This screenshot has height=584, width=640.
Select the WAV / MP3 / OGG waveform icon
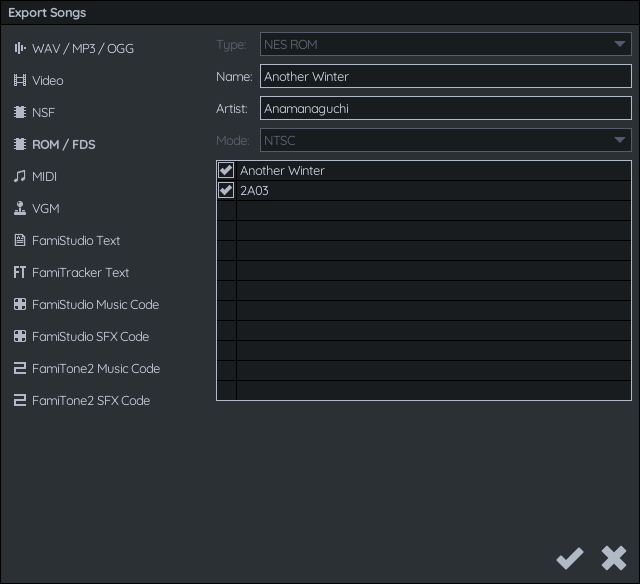pos(20,48)
